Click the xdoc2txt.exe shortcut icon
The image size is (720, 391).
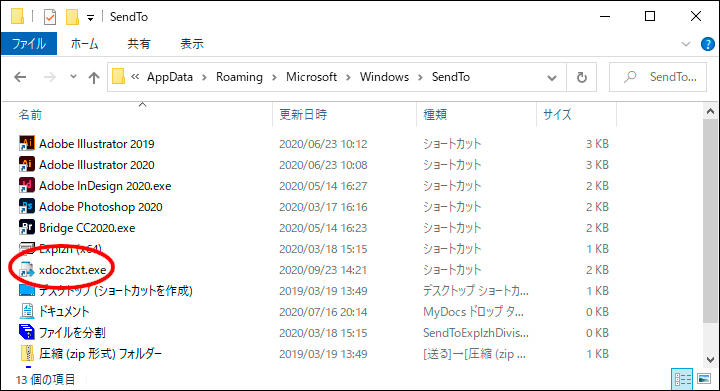click(x=27, y=270)
